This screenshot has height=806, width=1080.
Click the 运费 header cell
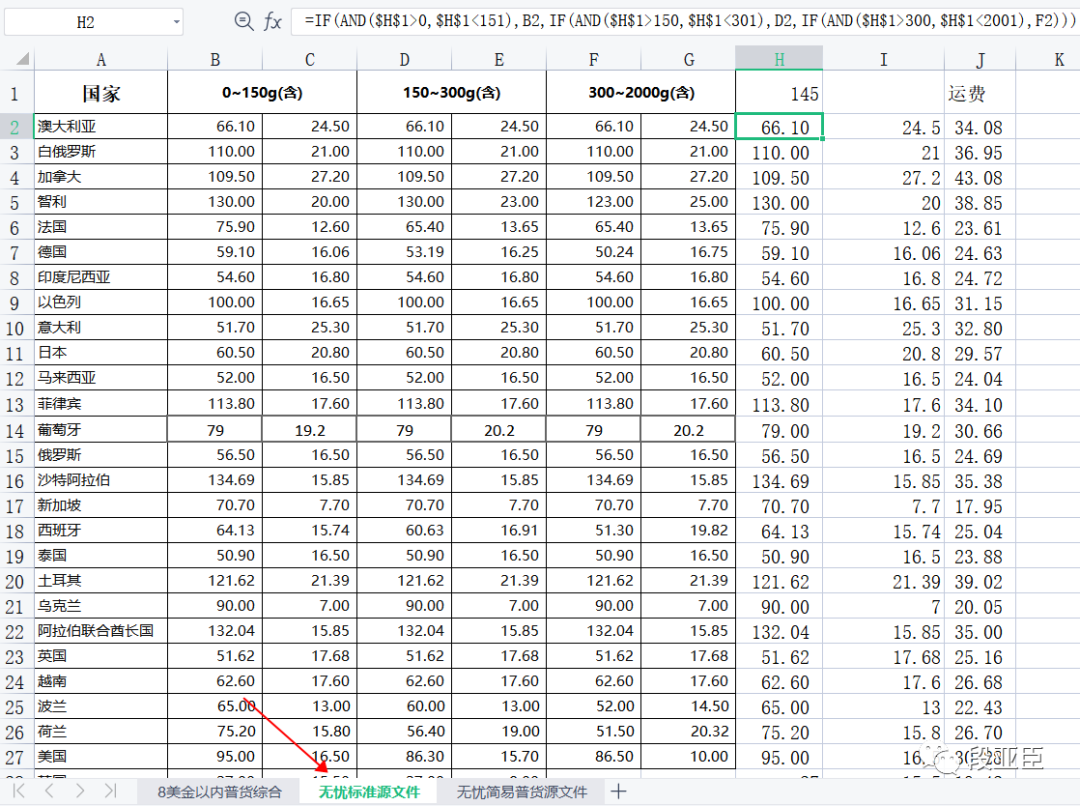pos(979,93)
